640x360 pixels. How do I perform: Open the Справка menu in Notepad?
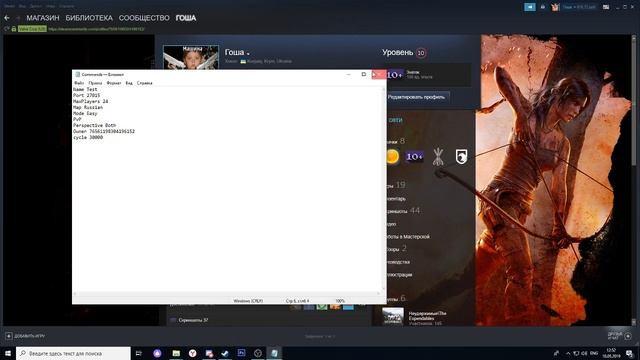click(144, 83)
